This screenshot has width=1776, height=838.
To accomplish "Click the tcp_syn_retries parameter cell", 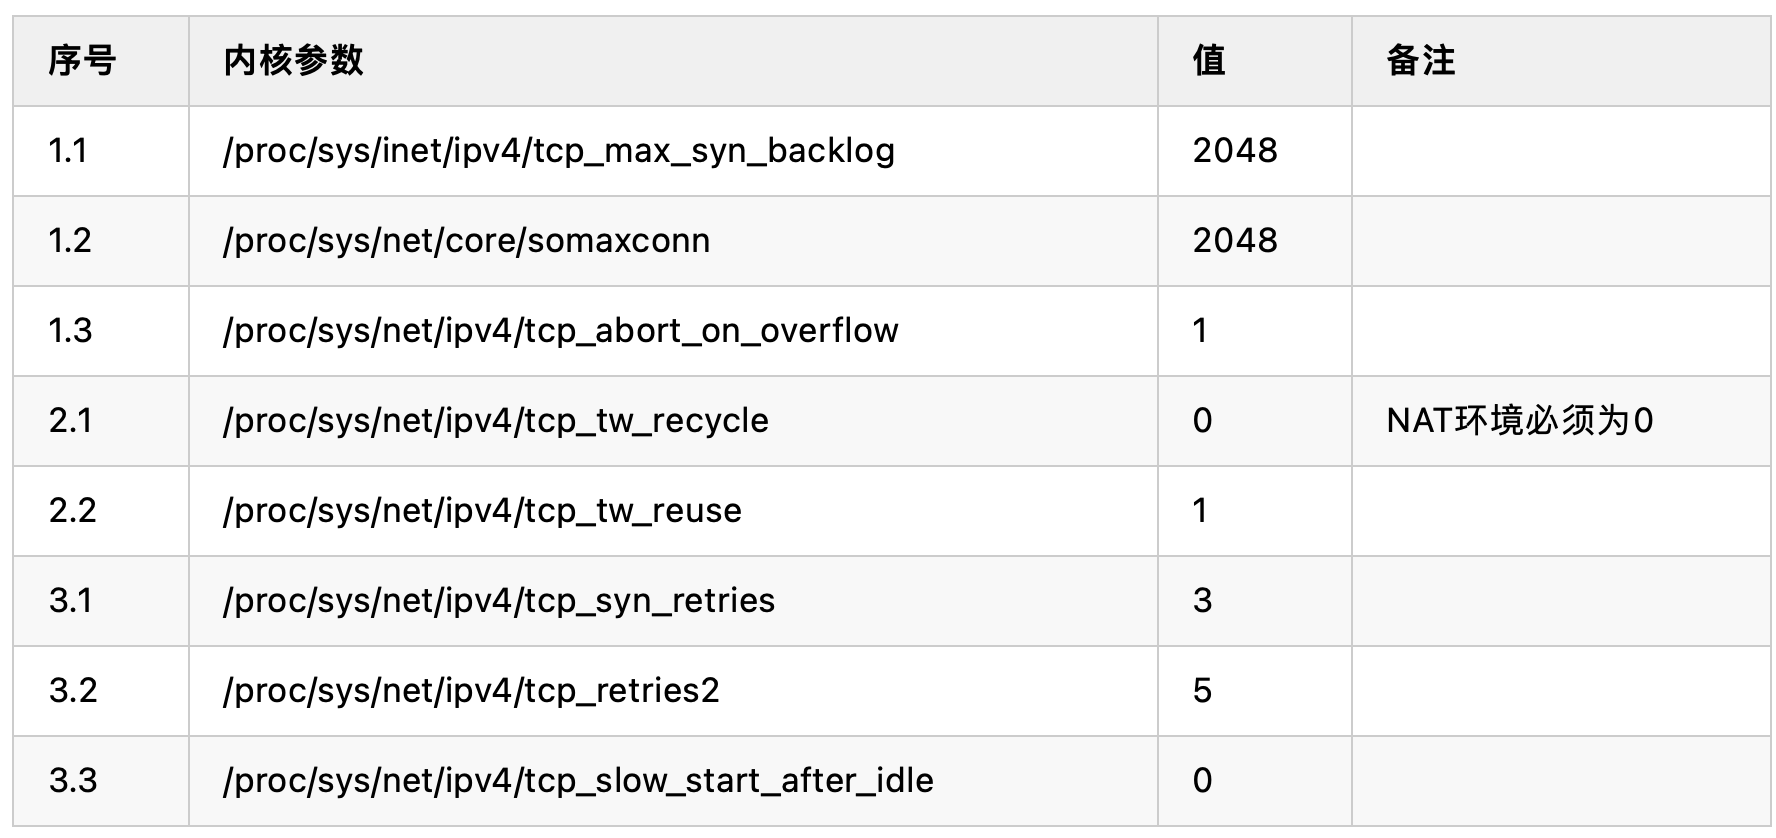I will 673,601.
